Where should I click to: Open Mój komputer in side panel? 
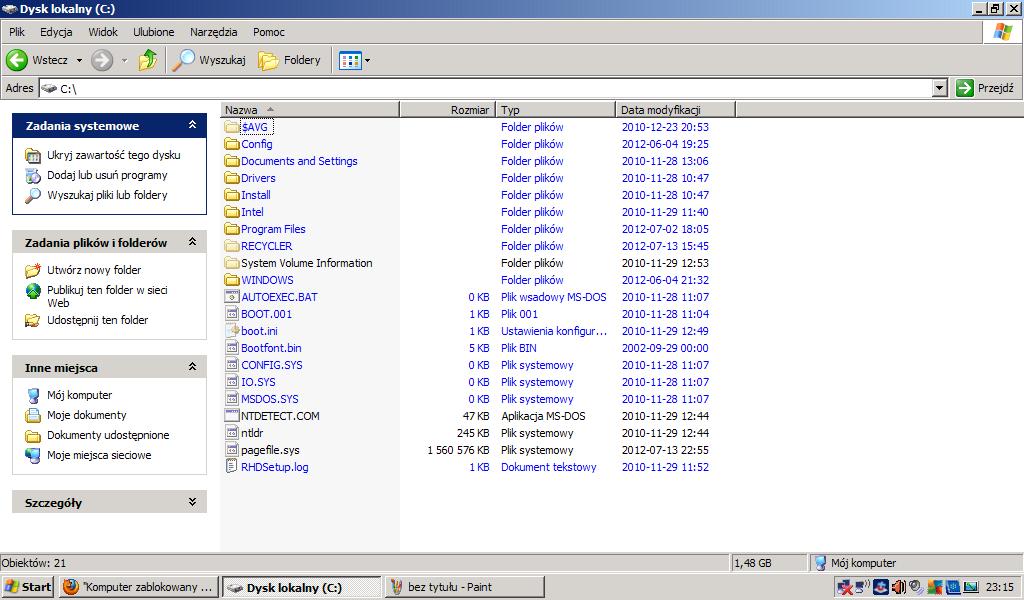point(79,395)
